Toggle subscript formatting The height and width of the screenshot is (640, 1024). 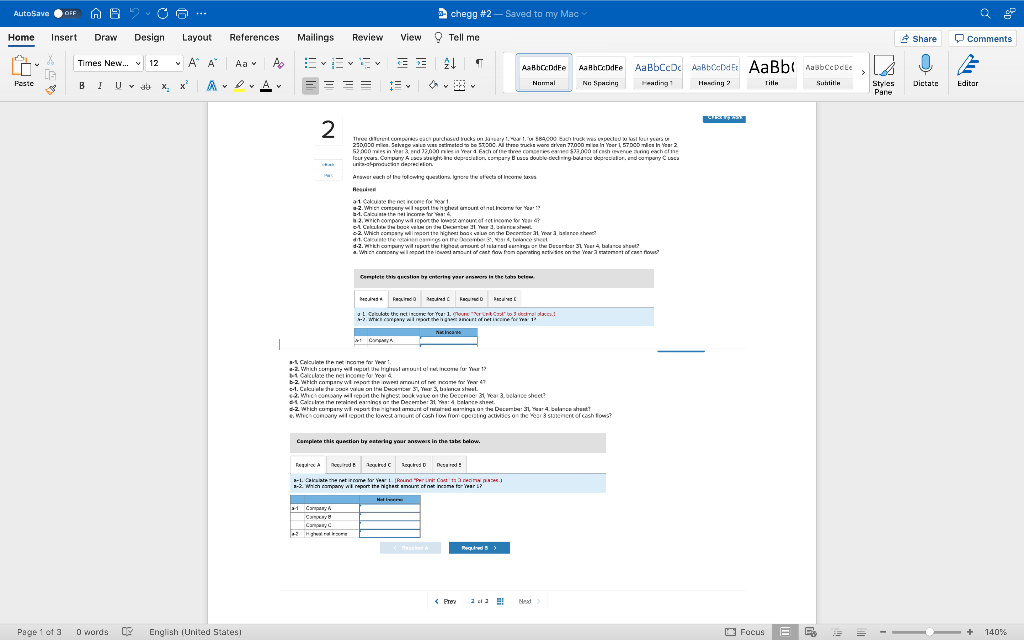click(165, 86)
